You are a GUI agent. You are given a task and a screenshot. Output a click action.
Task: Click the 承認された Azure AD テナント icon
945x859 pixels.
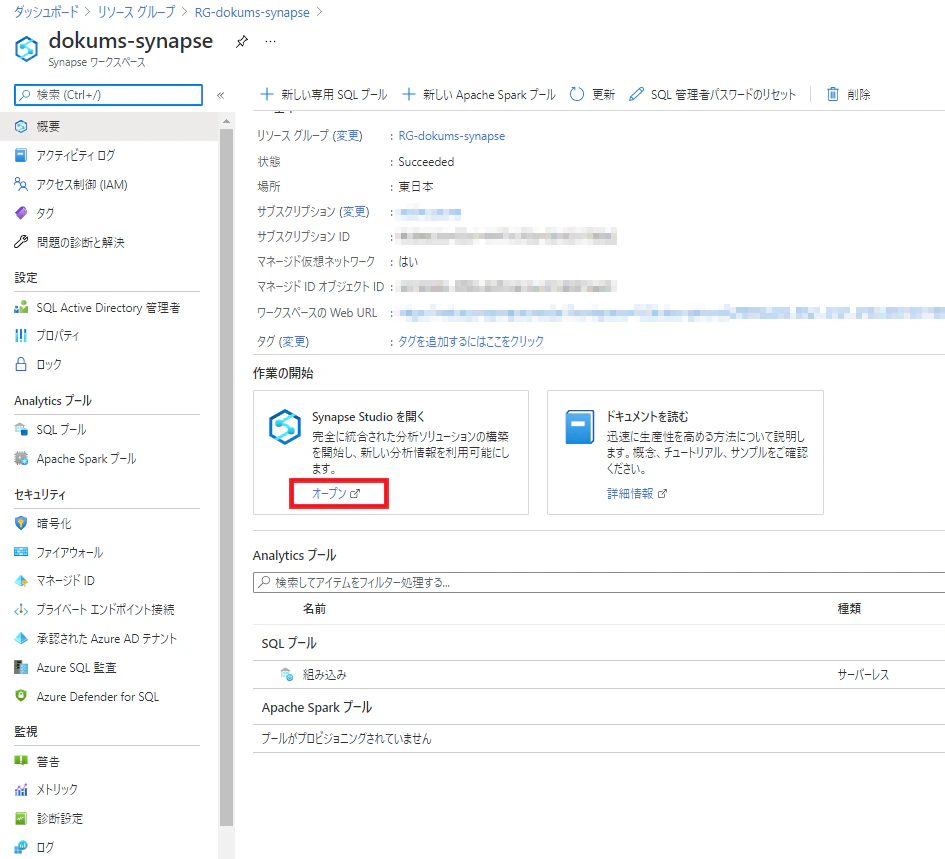pyautogui.click(x=21, y=638)
